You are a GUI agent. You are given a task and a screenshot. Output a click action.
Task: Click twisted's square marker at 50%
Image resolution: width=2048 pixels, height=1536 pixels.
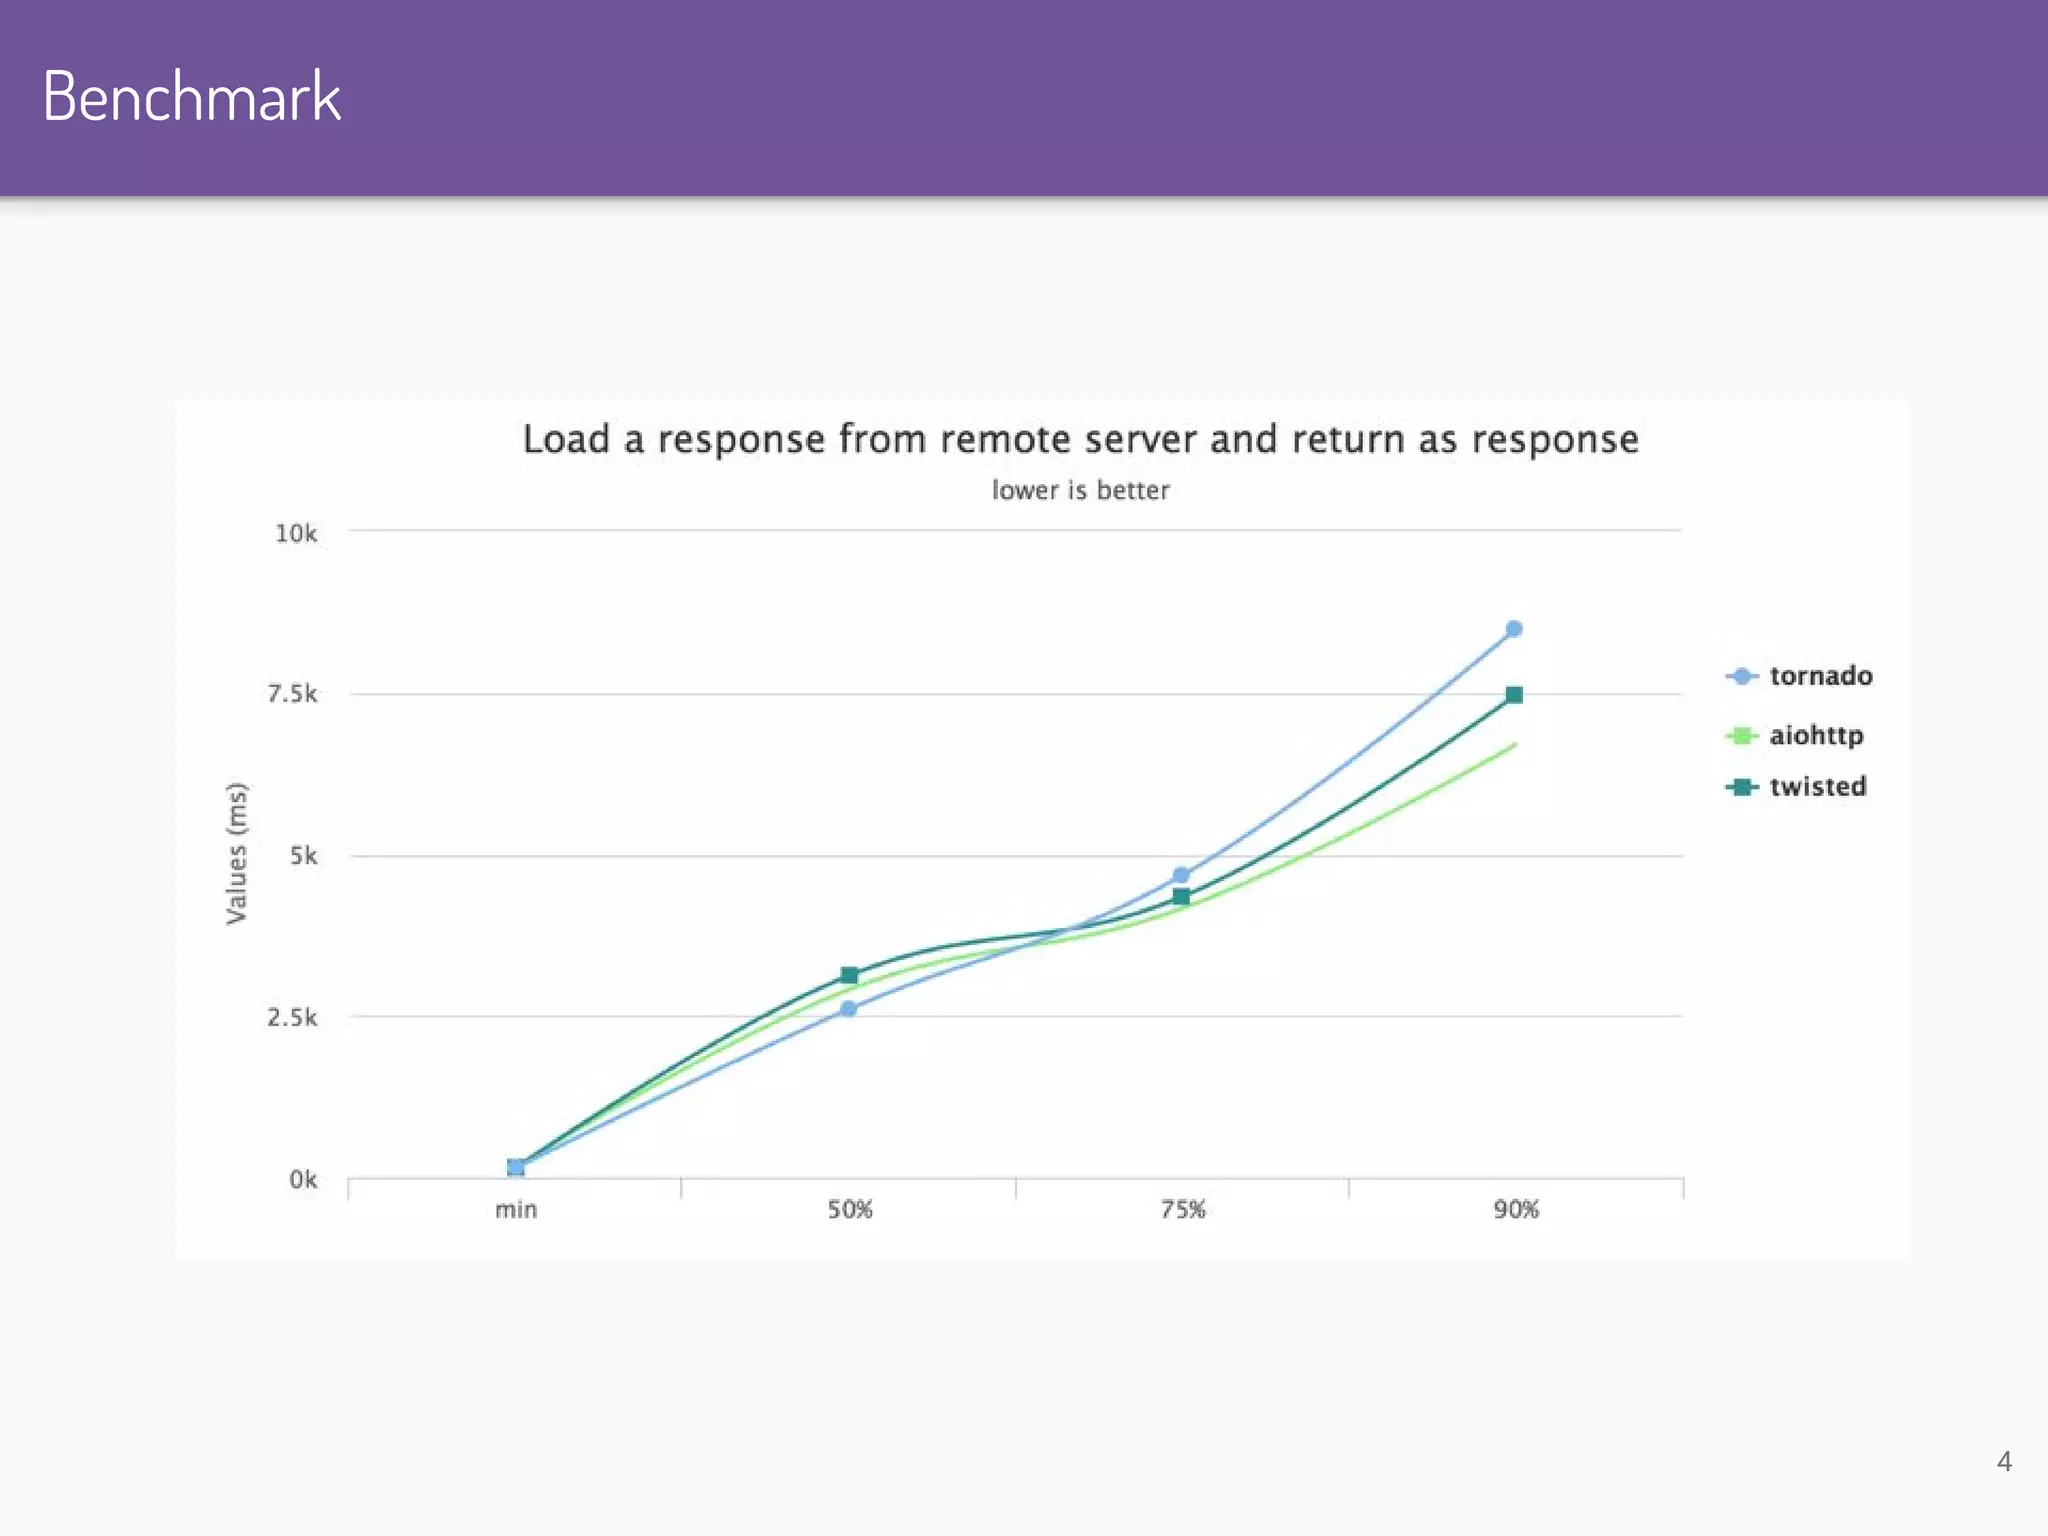pyautogui.click(x=849, y=975)
